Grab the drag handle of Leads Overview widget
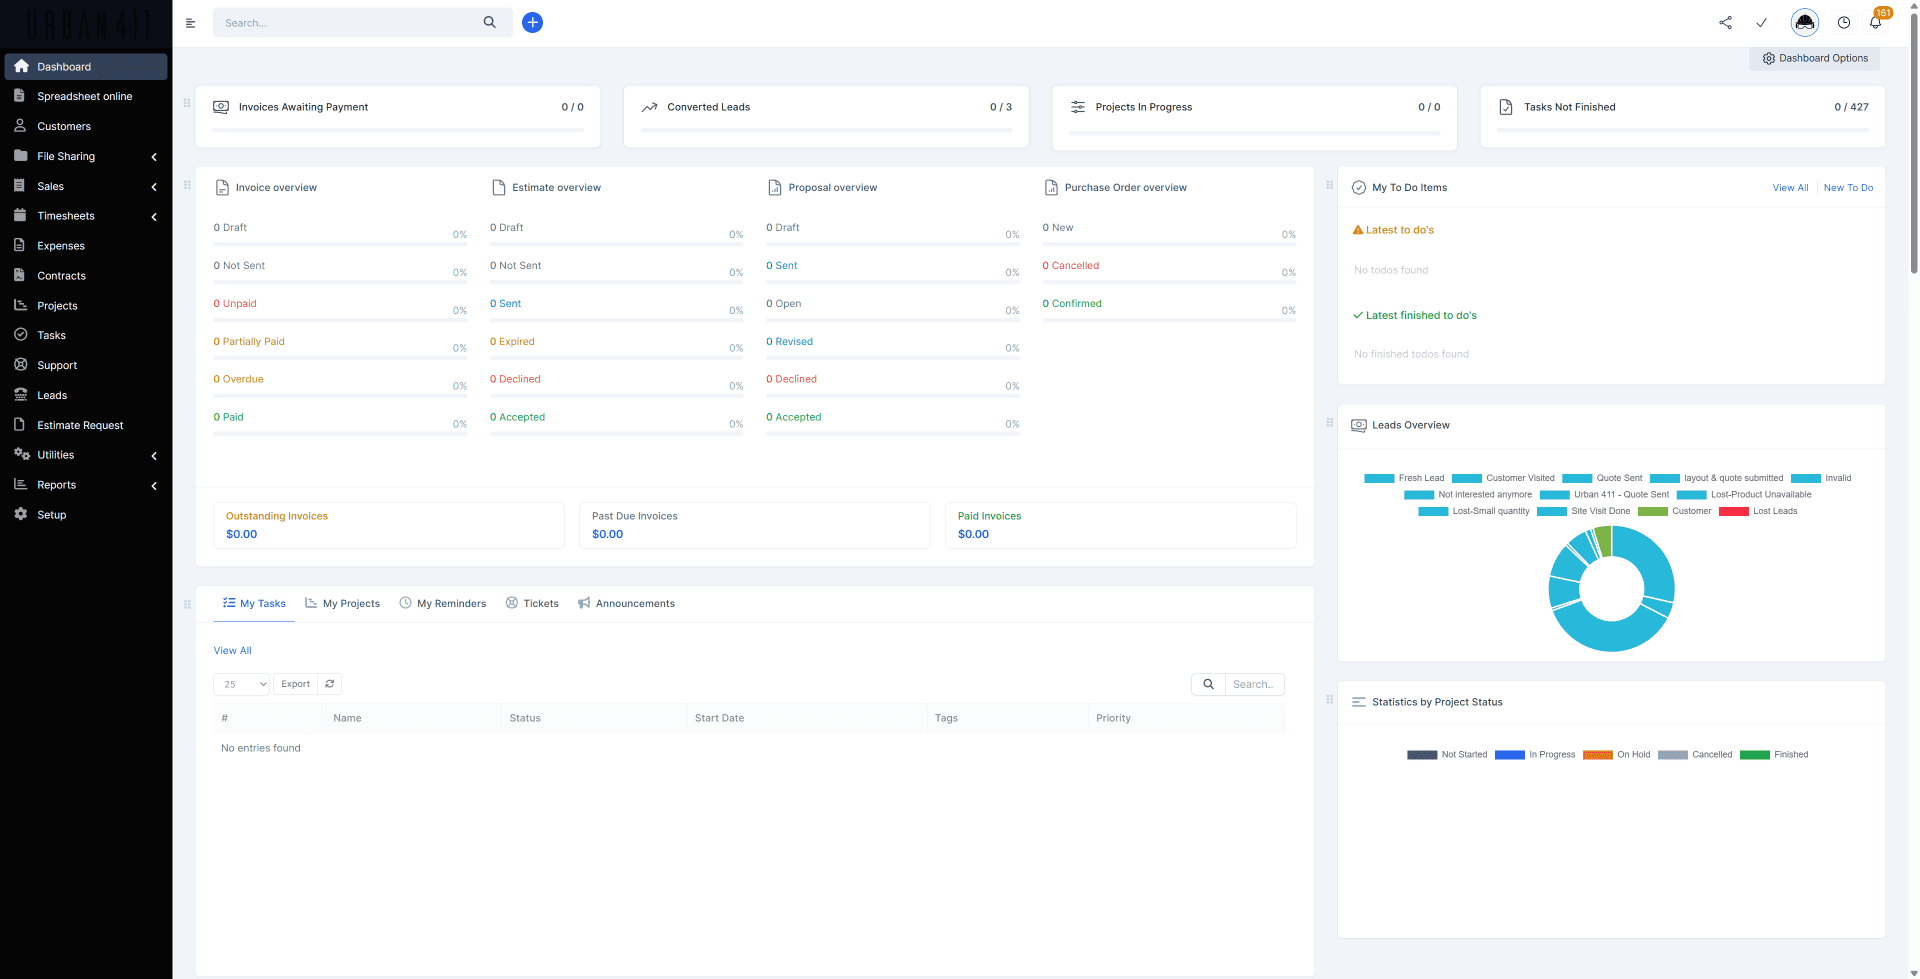This screenshot has width=1920, height=979. tap(1329, 422)
